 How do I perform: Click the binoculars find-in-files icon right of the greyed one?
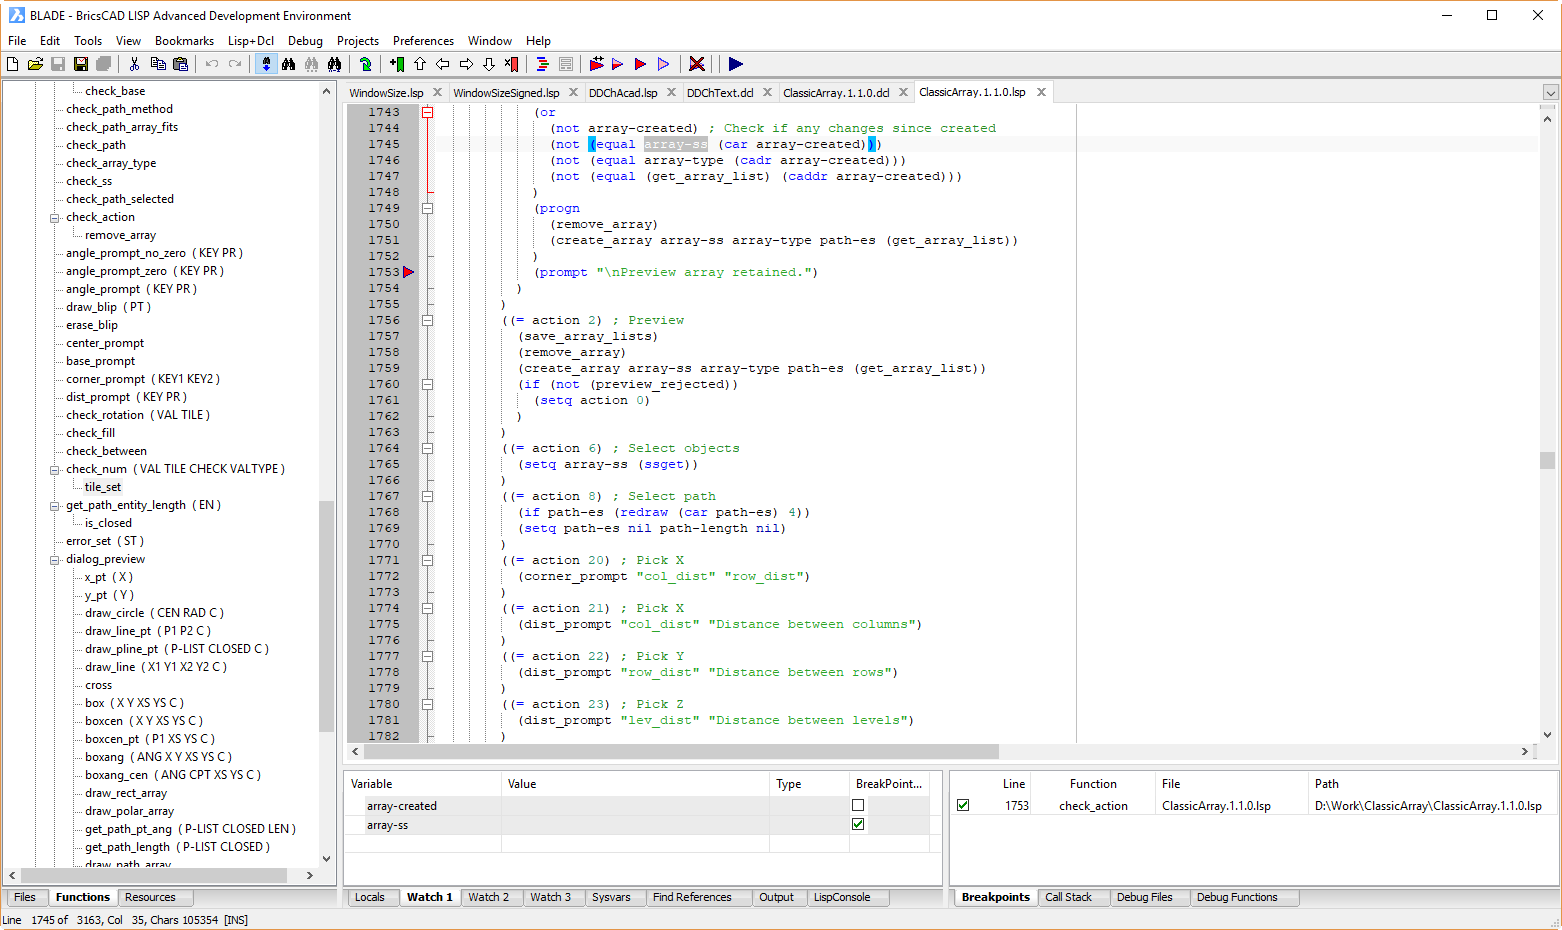334,64
